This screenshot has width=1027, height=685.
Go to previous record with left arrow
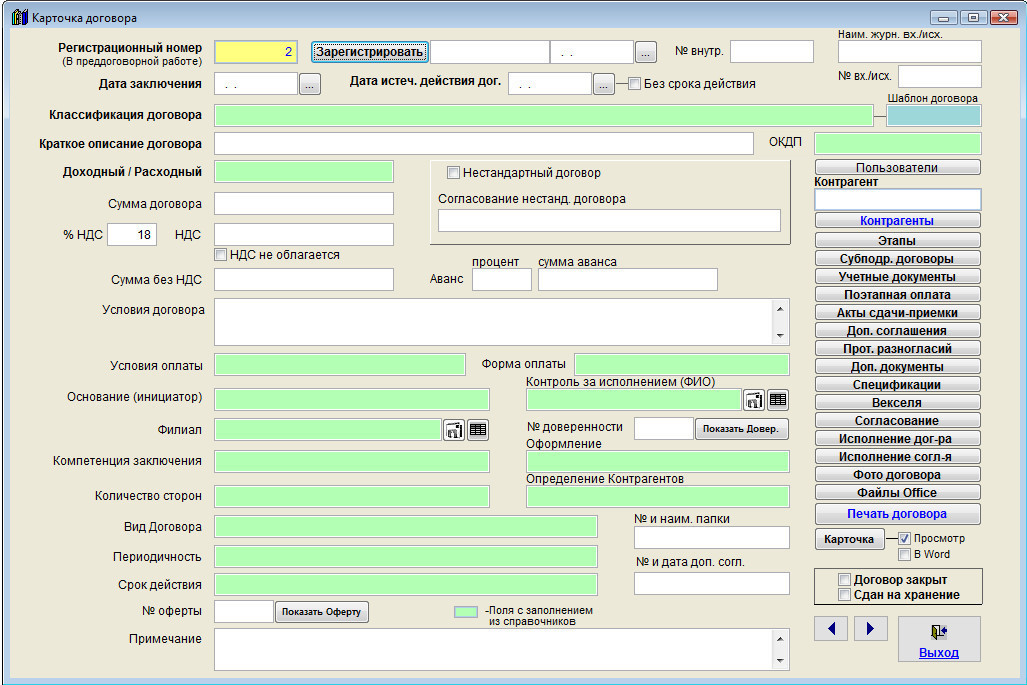(x=832, y=628)
